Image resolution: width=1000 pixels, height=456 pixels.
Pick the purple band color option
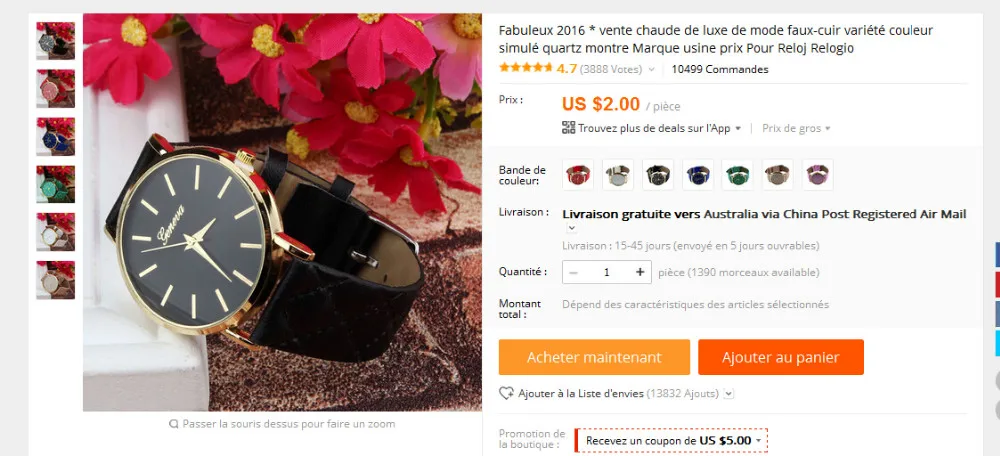tap(818, 175)
